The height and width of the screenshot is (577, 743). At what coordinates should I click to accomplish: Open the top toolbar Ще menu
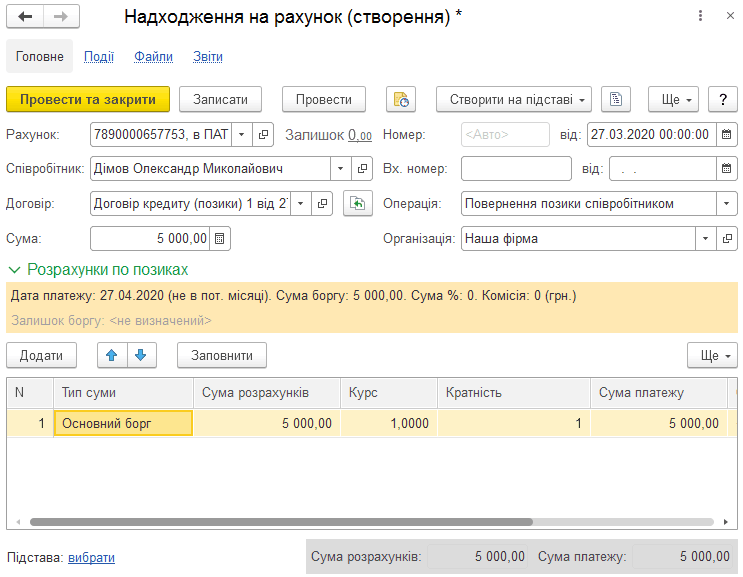coord(673,99)
